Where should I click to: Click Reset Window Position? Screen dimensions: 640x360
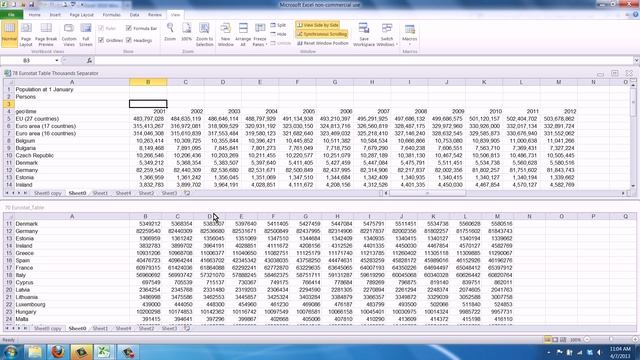[x=322, y=43]
